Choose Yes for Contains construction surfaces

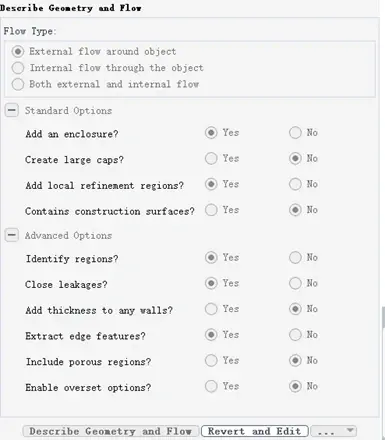211,210
